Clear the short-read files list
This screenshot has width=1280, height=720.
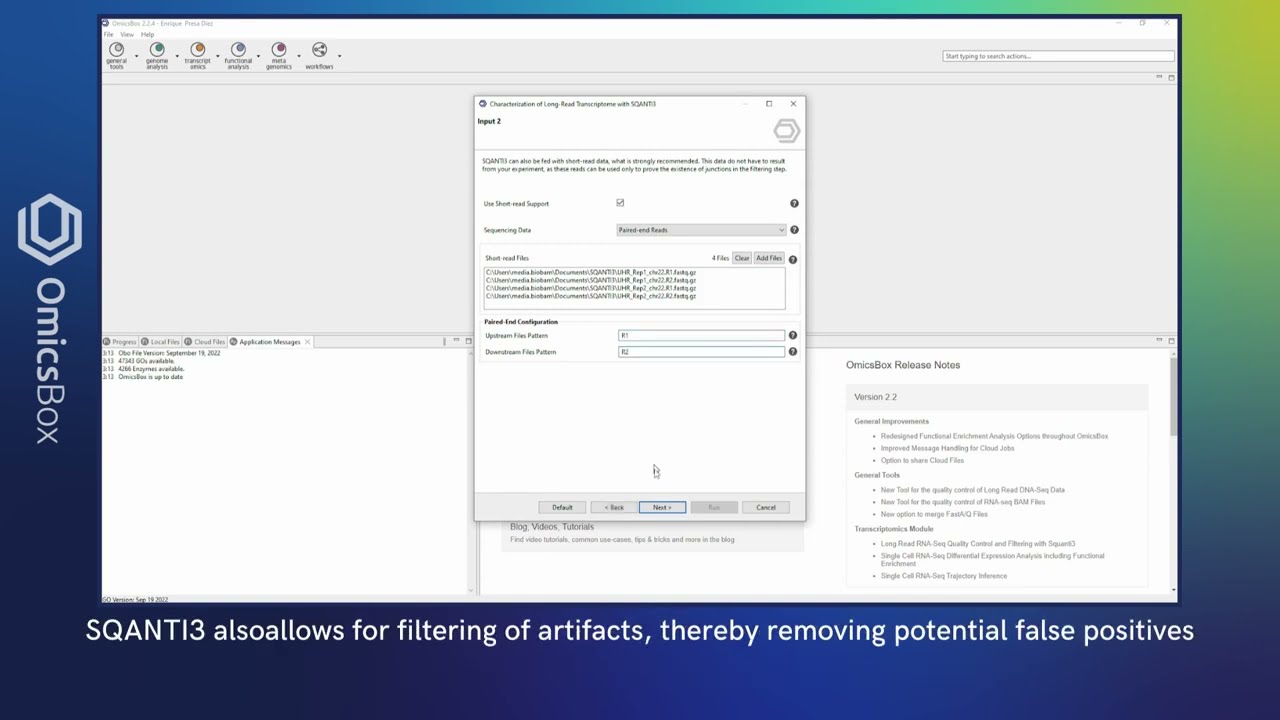(x=742, y=258)
